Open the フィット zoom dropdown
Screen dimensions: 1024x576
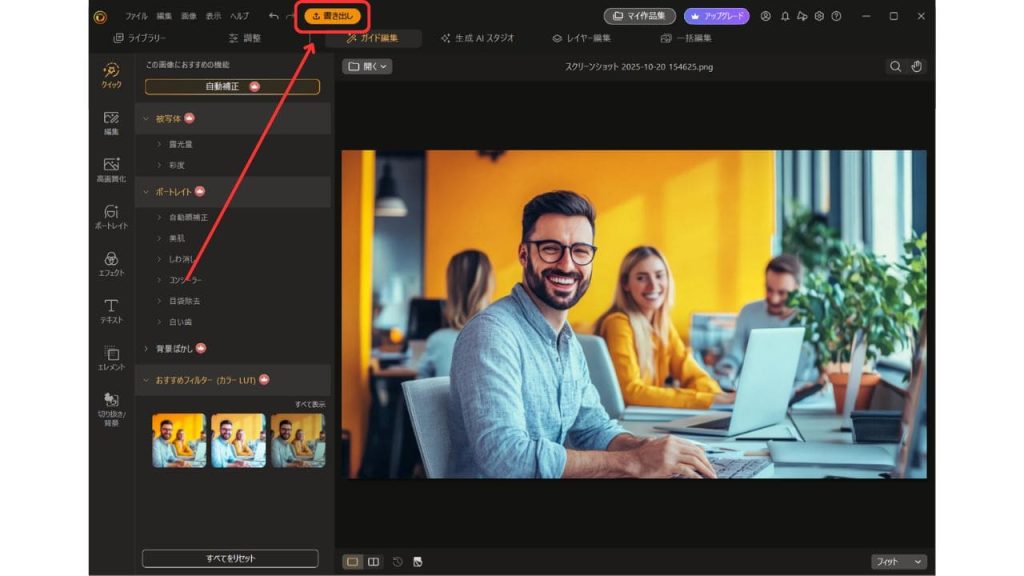(898, 562)
